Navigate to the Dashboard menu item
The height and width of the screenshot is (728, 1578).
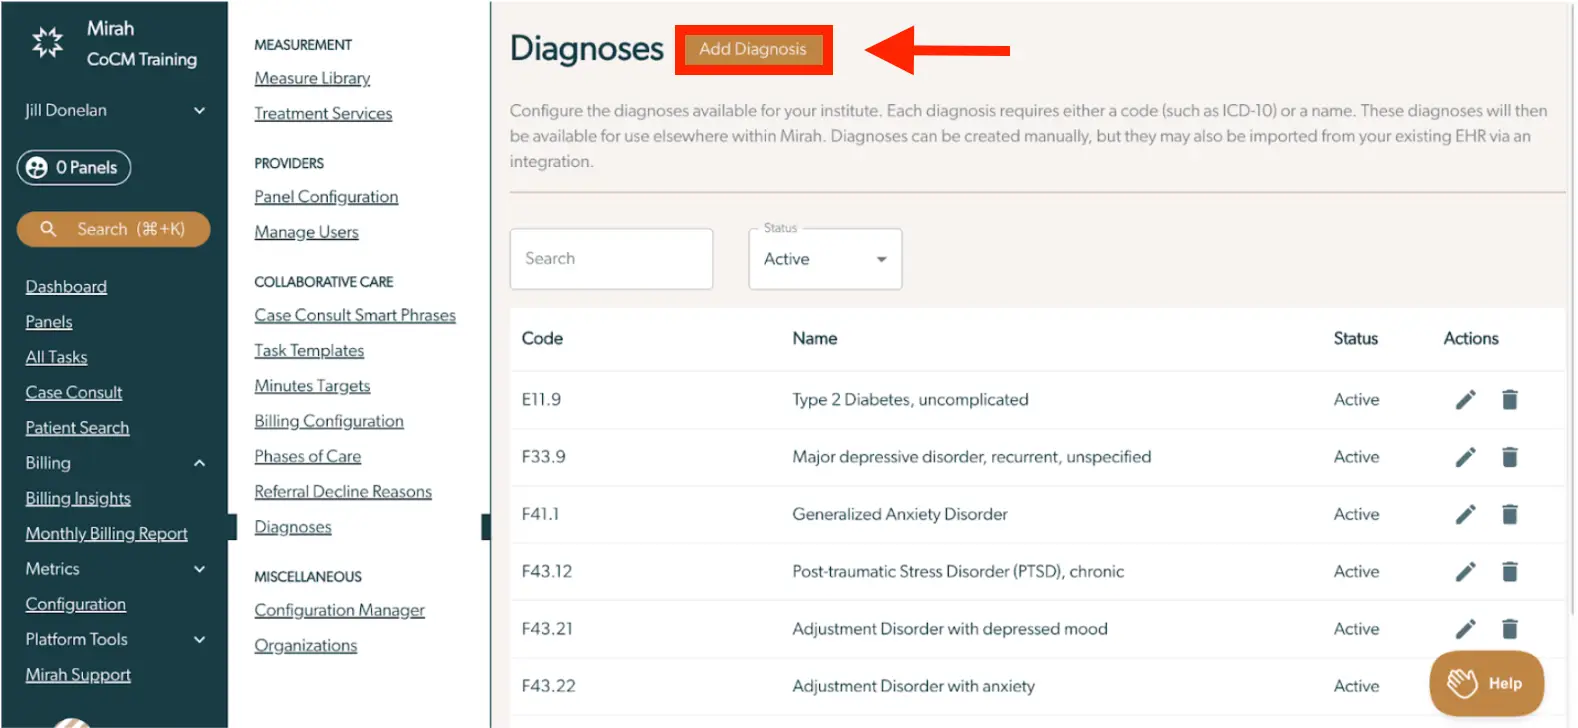pos(66,286)
